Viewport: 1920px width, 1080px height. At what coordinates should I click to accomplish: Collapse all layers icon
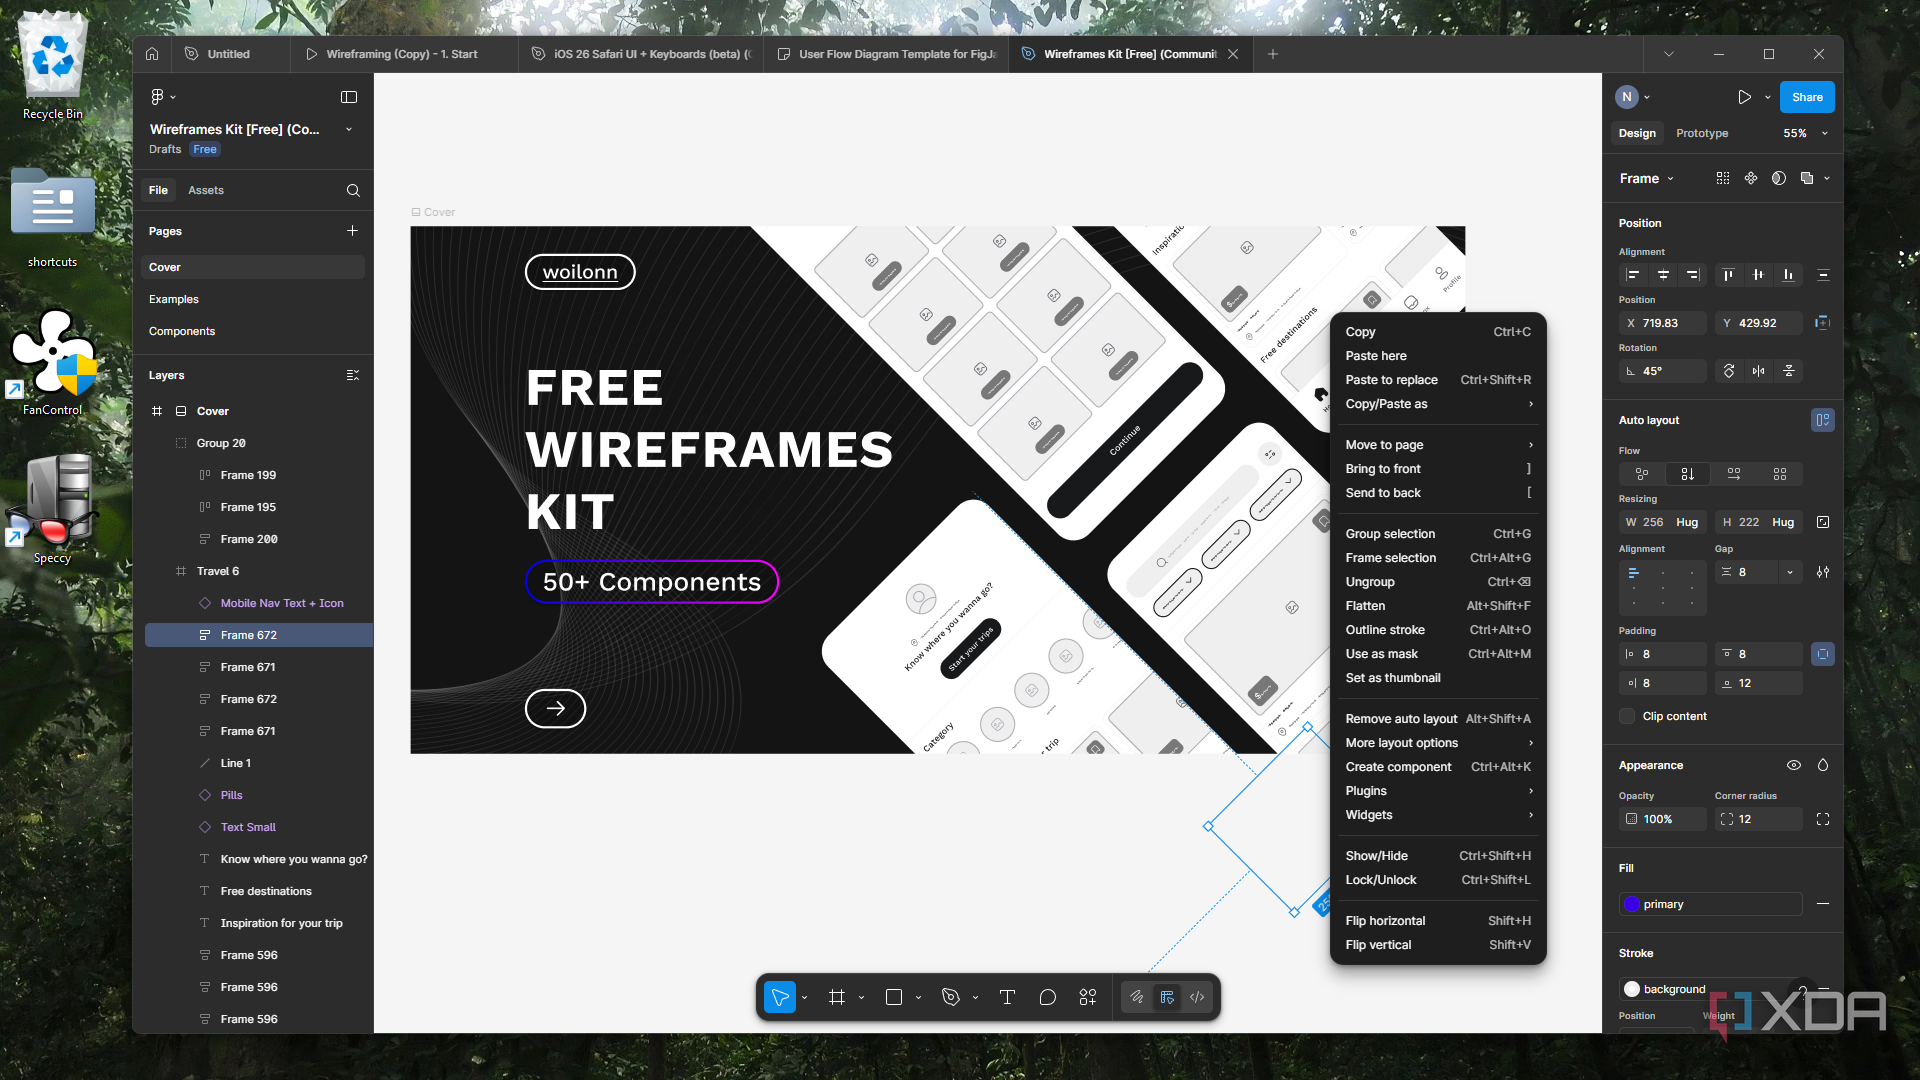click(x=353, y=375)
